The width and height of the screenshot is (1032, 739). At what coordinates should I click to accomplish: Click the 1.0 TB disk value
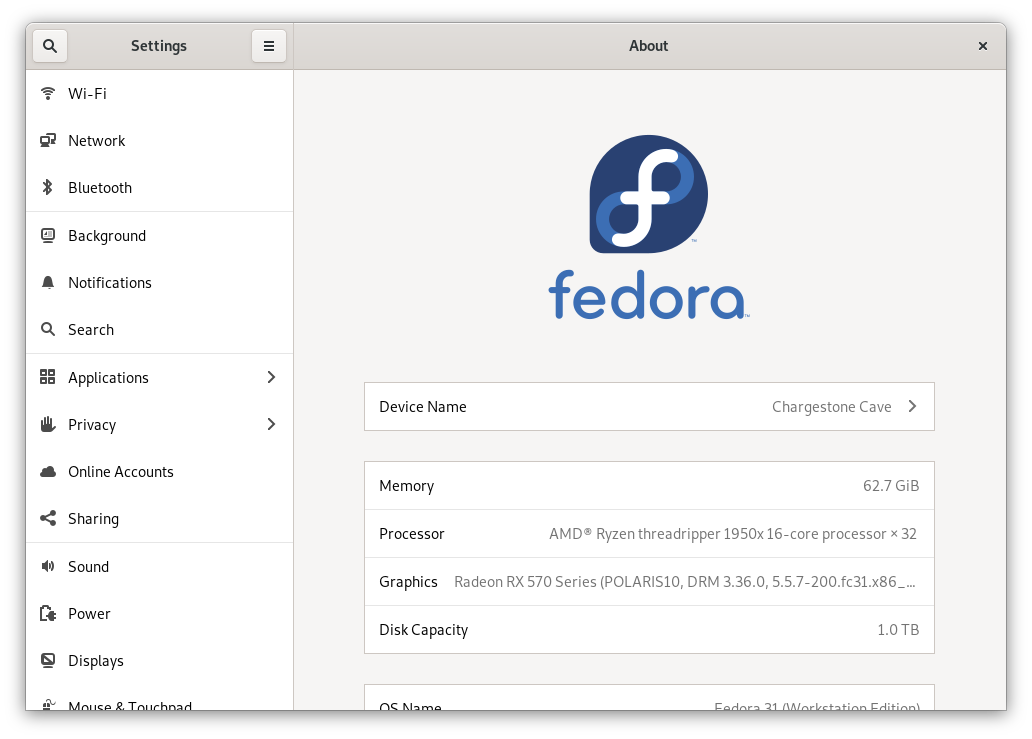coord(898,630)
